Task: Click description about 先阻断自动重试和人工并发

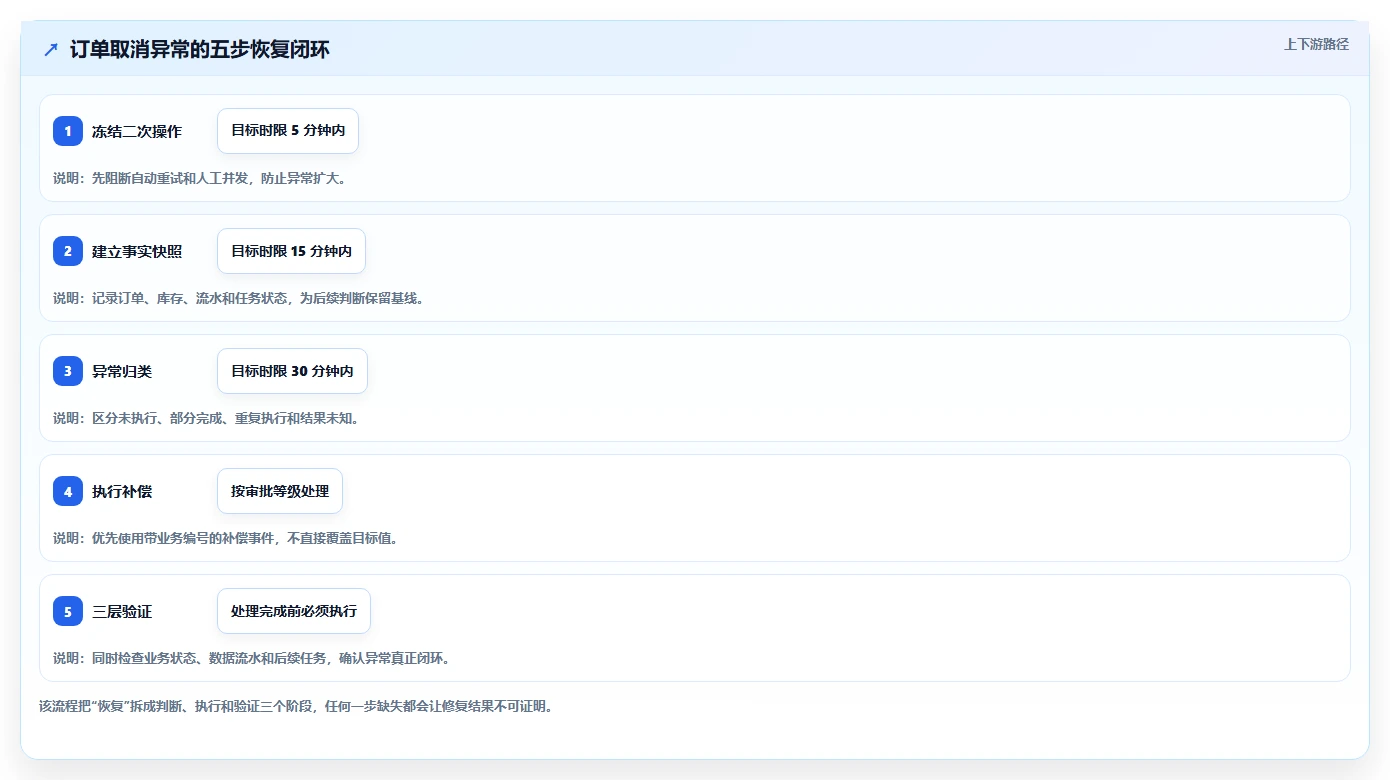Action: pyautogui.click(x=200, y=178)
